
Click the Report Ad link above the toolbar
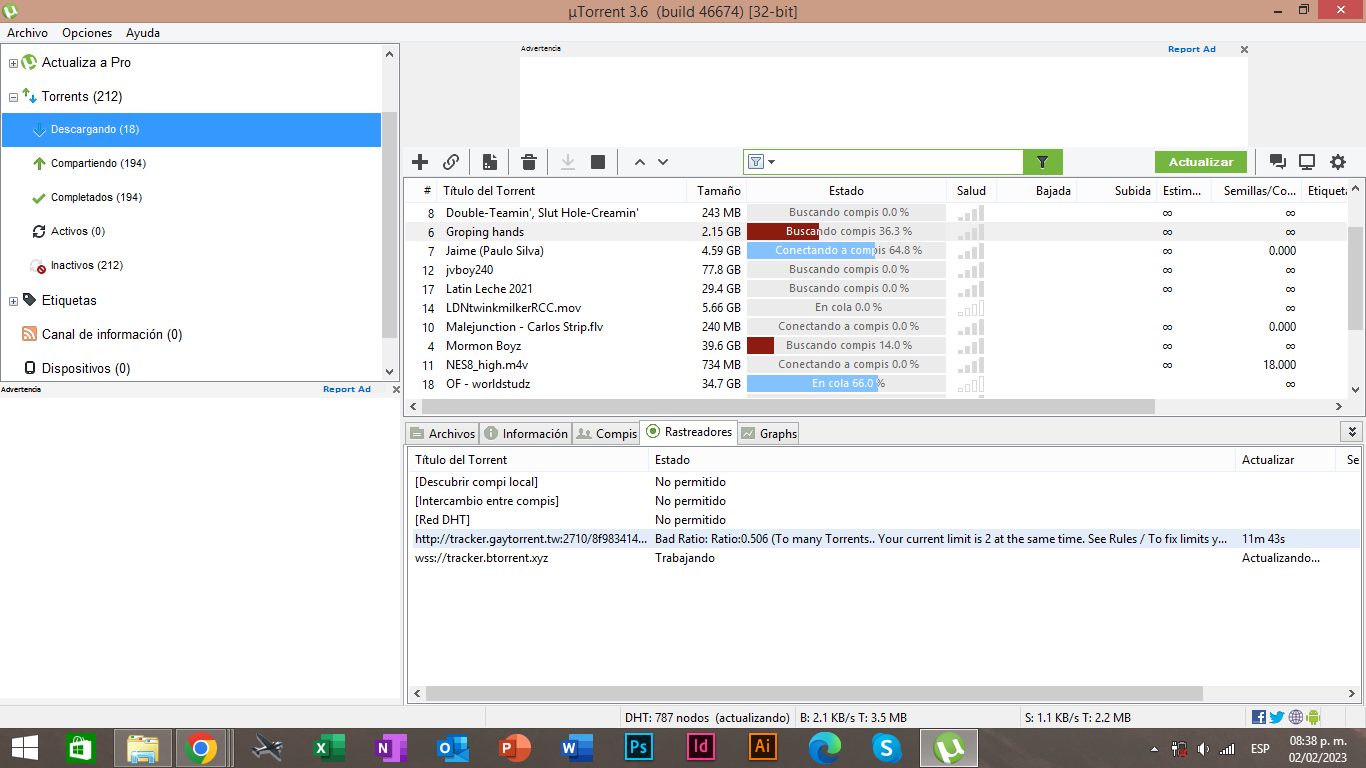point(1191,49)
